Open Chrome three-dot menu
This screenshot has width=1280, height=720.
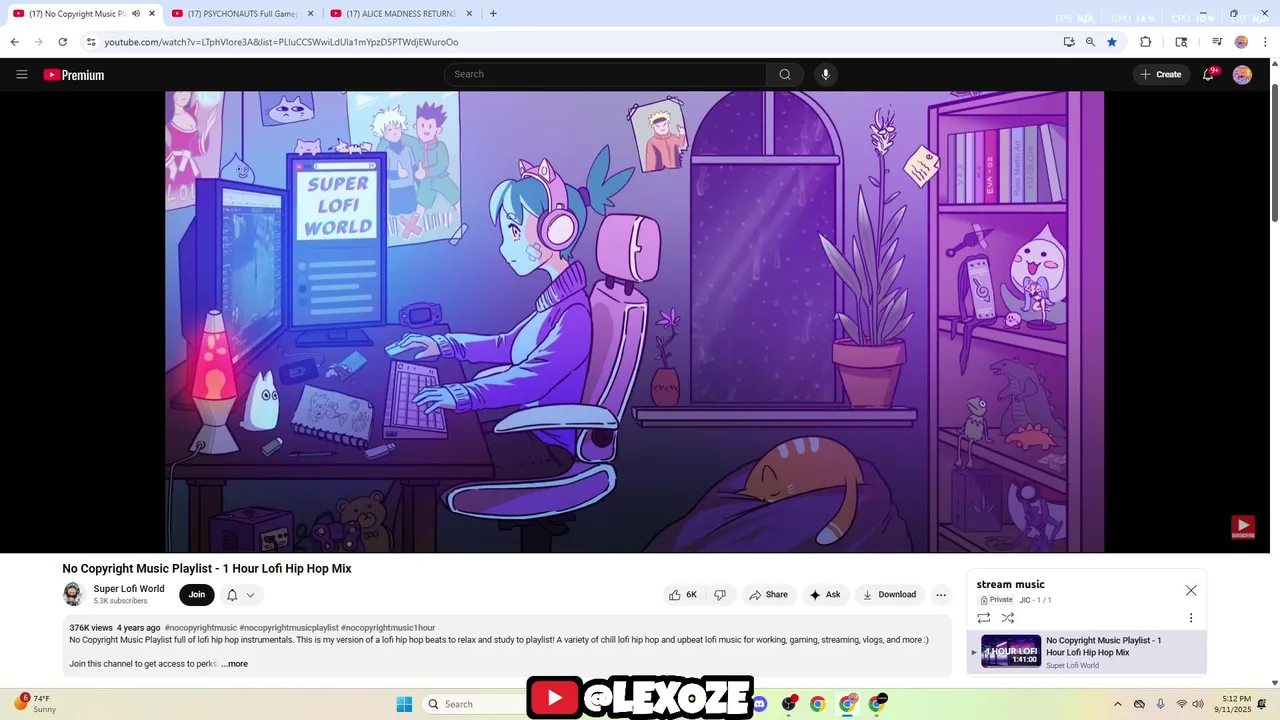1266,42
